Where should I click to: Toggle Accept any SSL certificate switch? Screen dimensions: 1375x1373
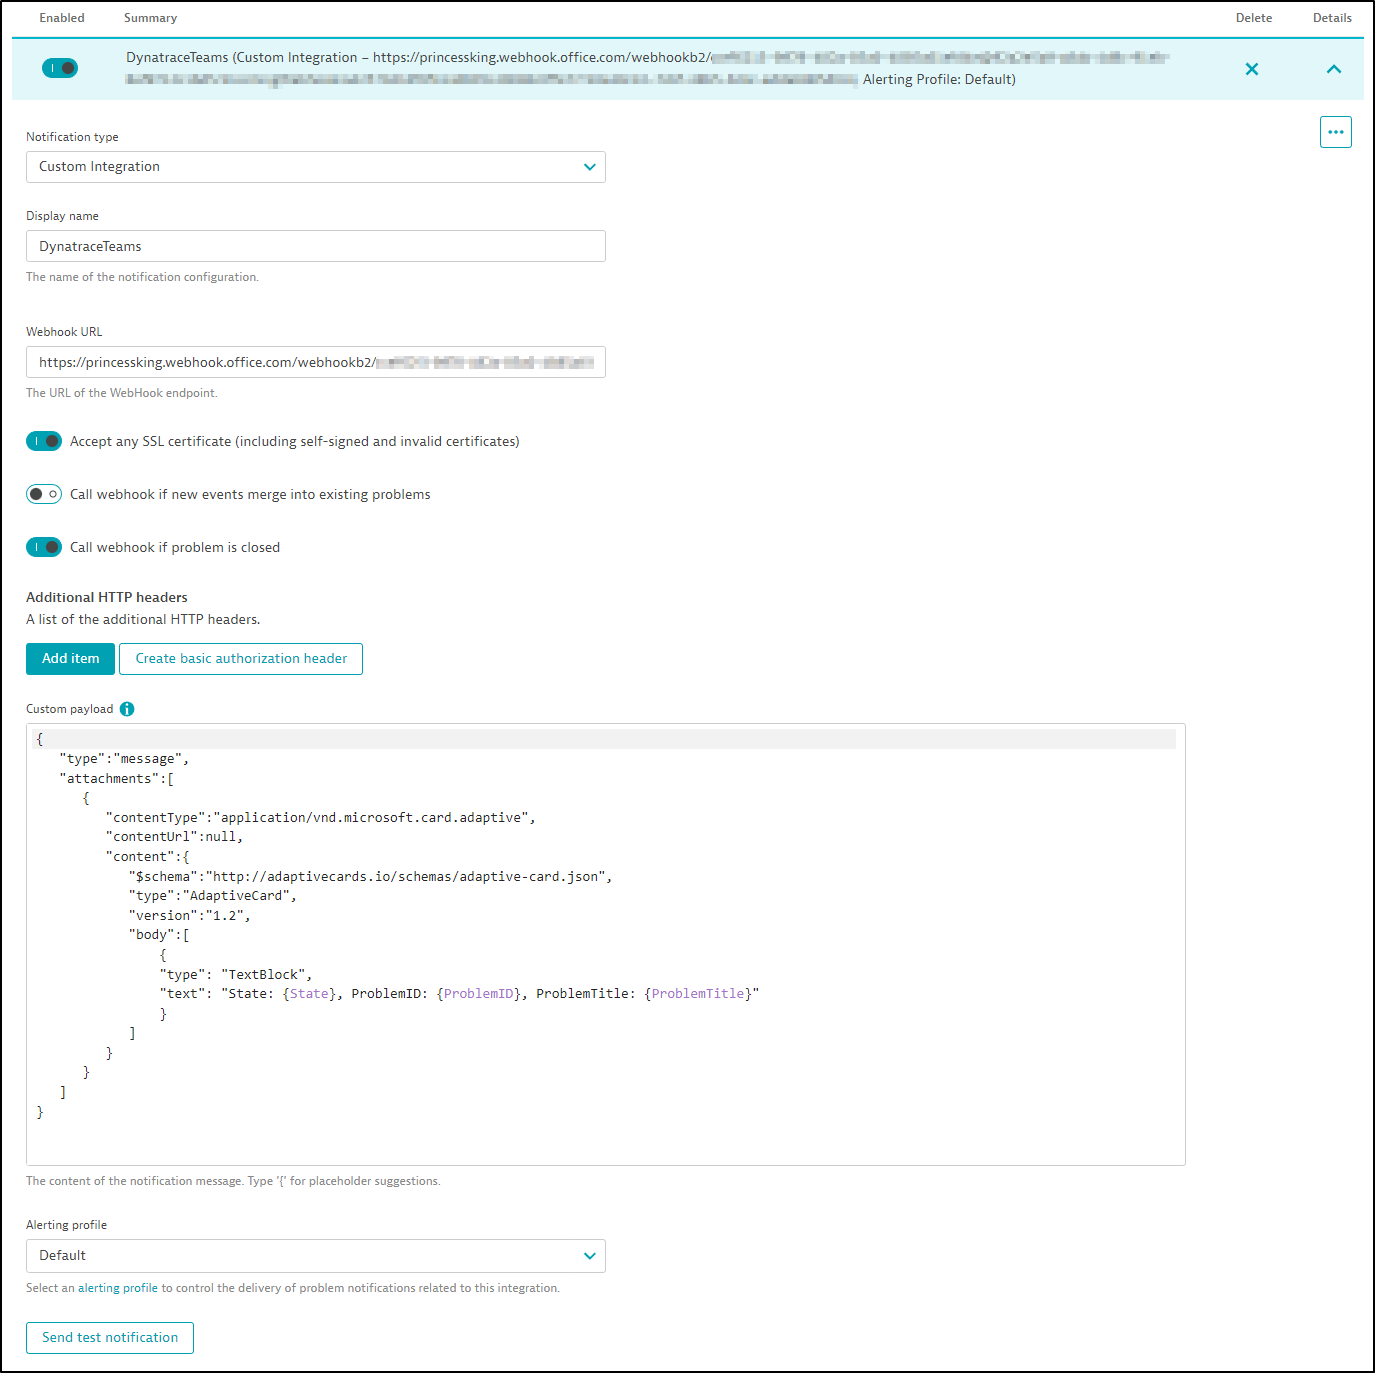point(44,441)
